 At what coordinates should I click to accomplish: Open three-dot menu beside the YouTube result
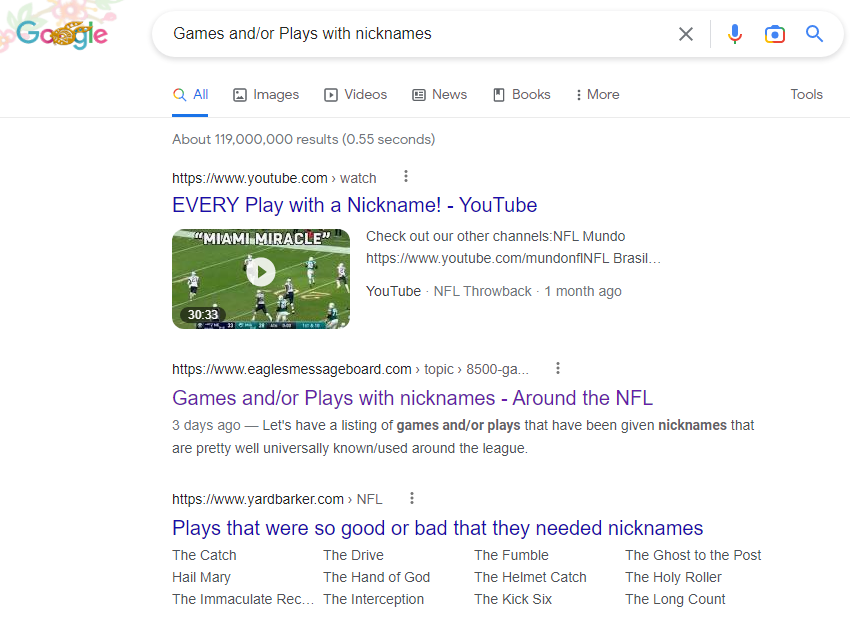(406, 177)
